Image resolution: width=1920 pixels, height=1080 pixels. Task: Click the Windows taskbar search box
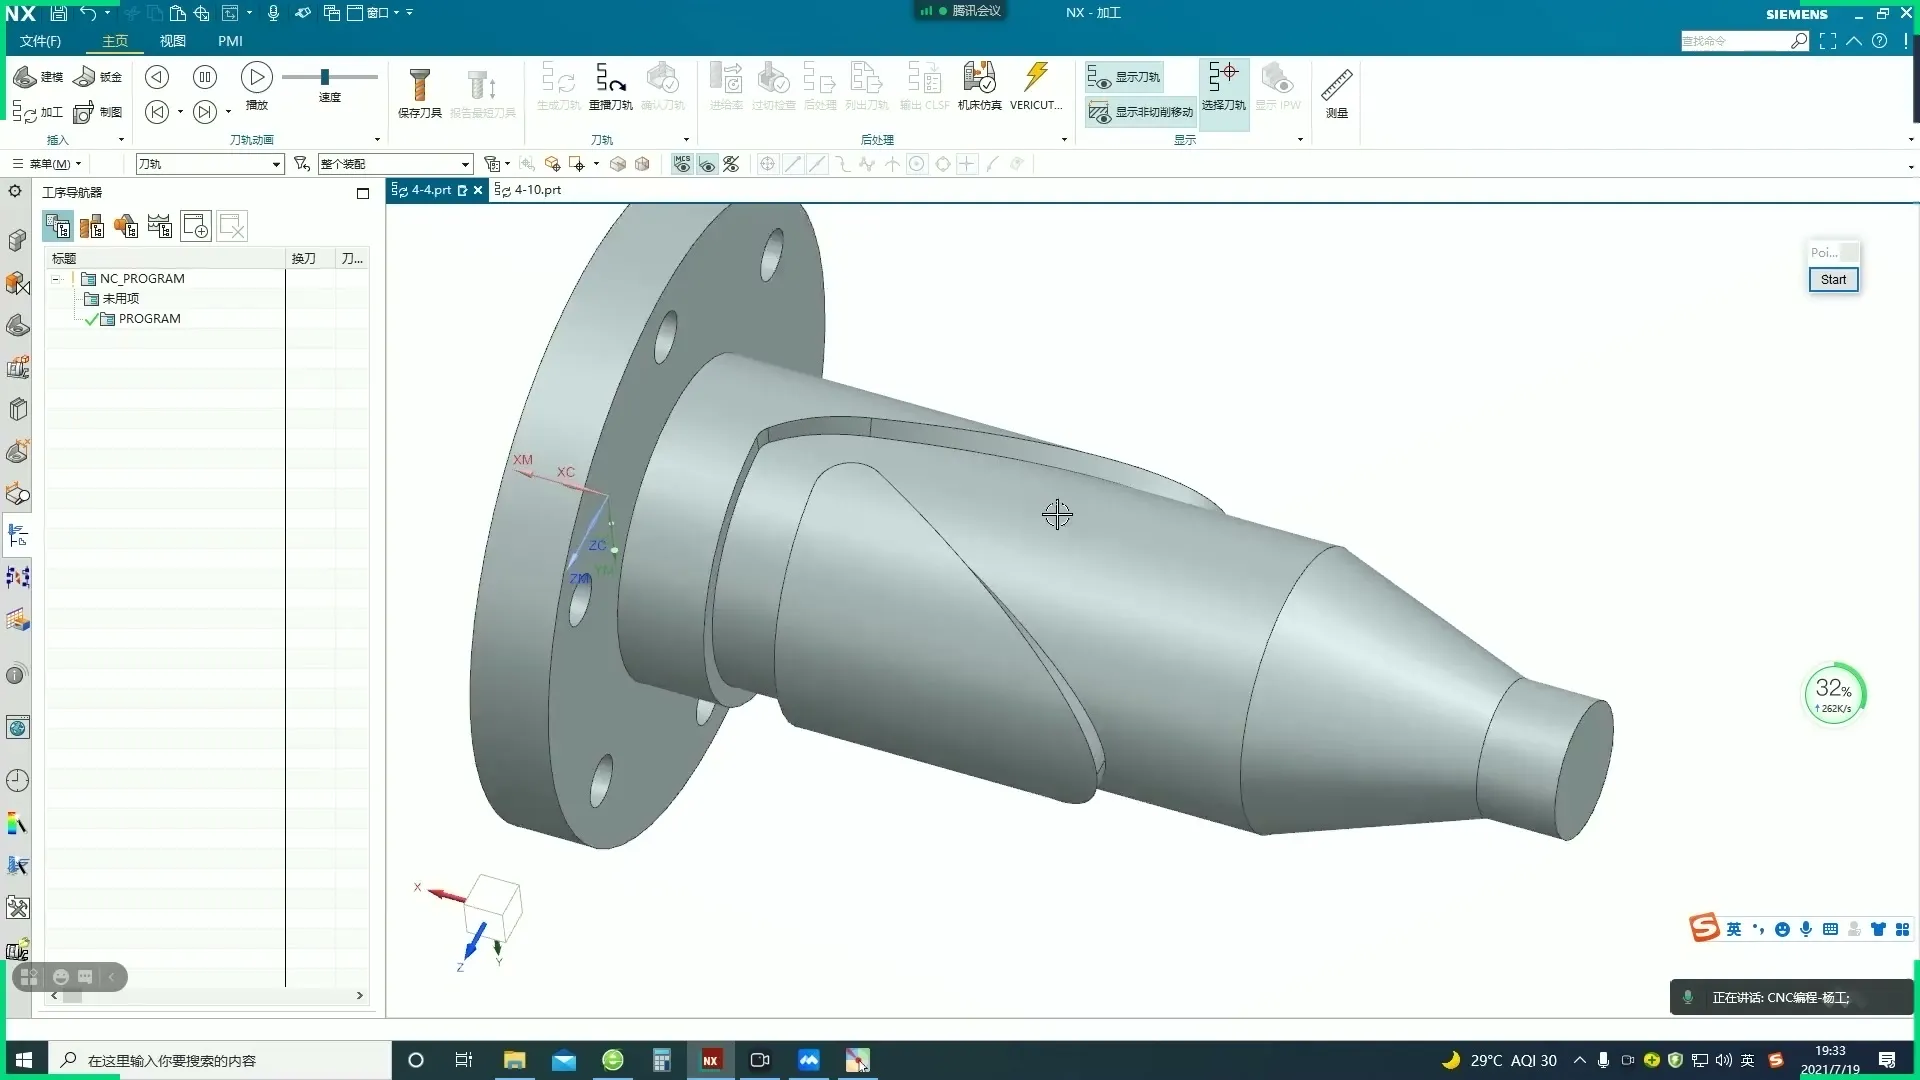[220, 1060]
